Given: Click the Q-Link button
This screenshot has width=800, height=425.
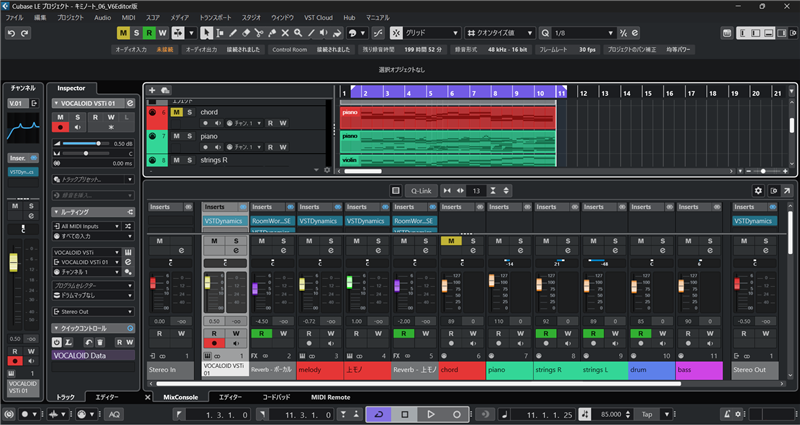Looking at the screenshot, I should [421, 191].
